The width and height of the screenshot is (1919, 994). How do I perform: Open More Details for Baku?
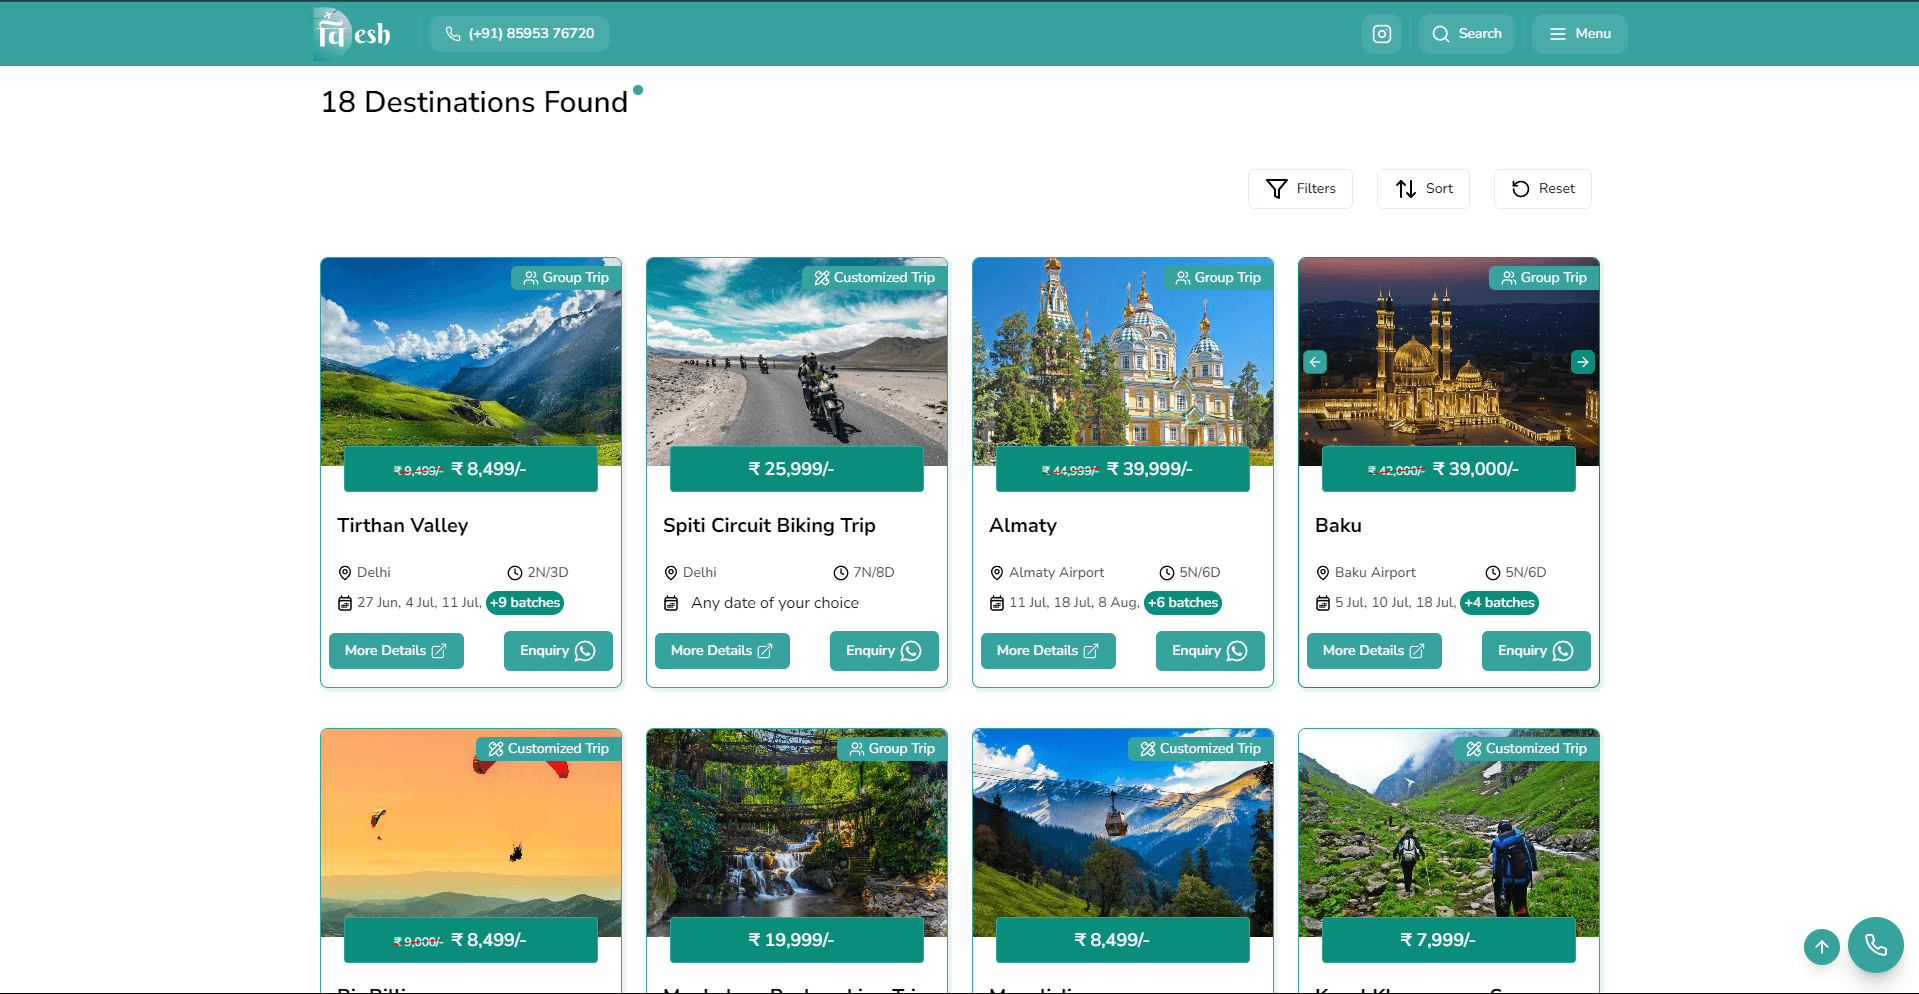(1374, 651)
